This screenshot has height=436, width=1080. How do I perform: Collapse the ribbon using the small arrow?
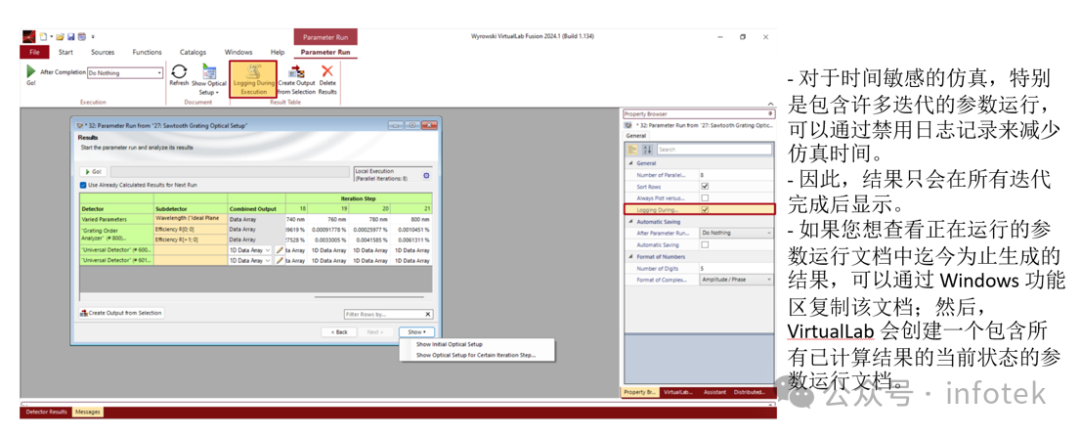(x=770, y=105)
